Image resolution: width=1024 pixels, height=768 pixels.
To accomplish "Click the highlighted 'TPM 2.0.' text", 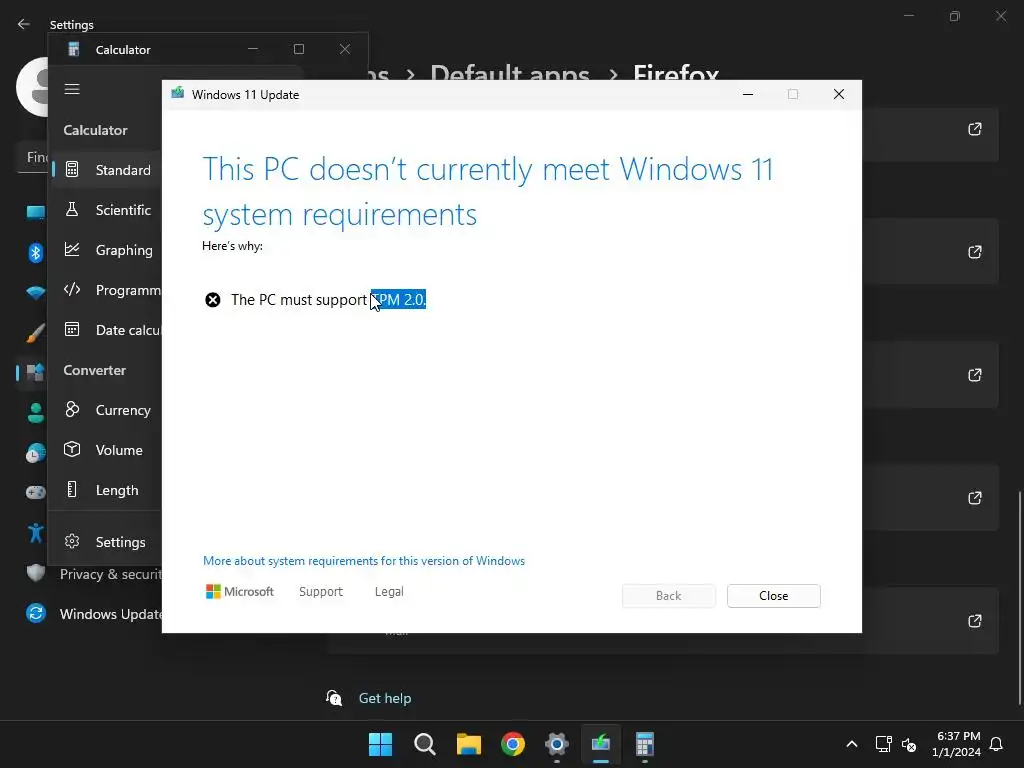I will click(398, 300).
